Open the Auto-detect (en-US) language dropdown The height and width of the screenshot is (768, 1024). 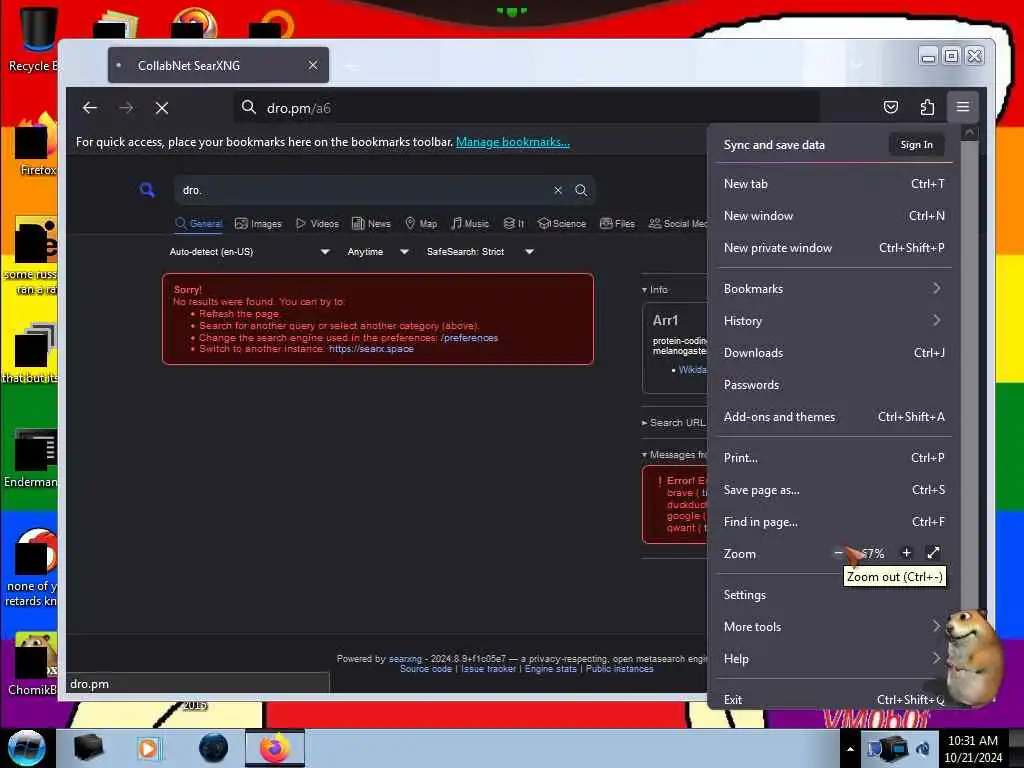click(x=249, y=251)
